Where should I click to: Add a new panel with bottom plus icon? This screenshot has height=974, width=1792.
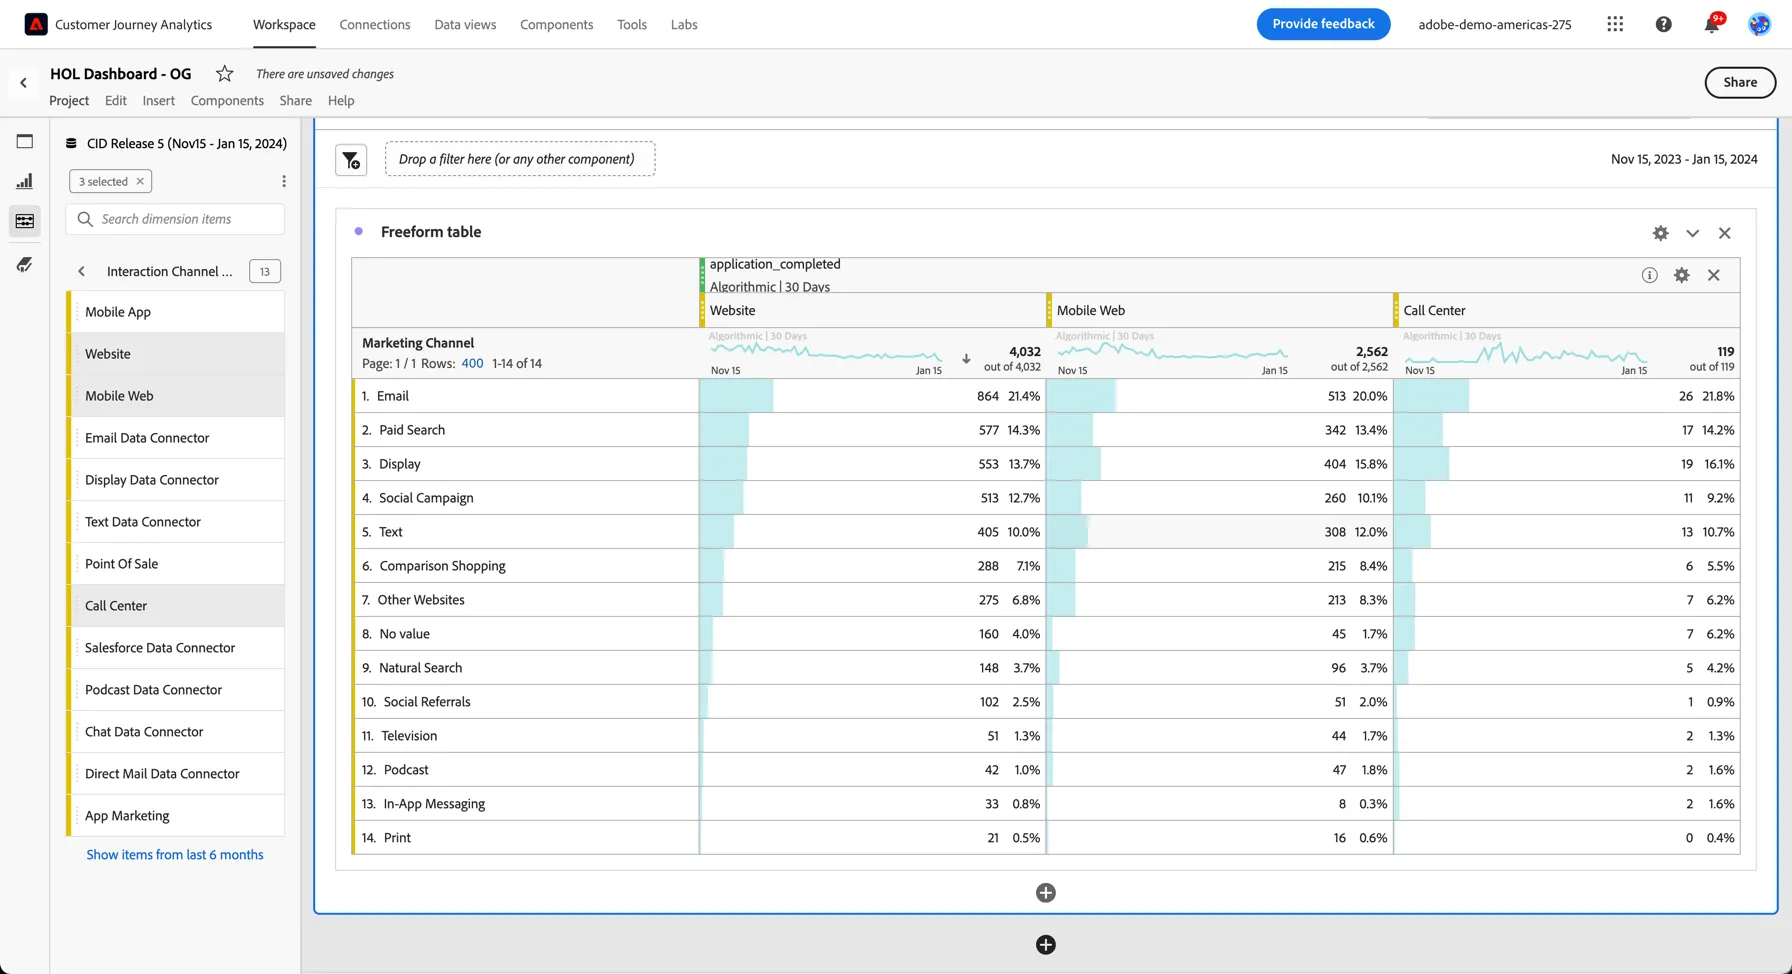pyautogui.click(x=1046, y=945)
